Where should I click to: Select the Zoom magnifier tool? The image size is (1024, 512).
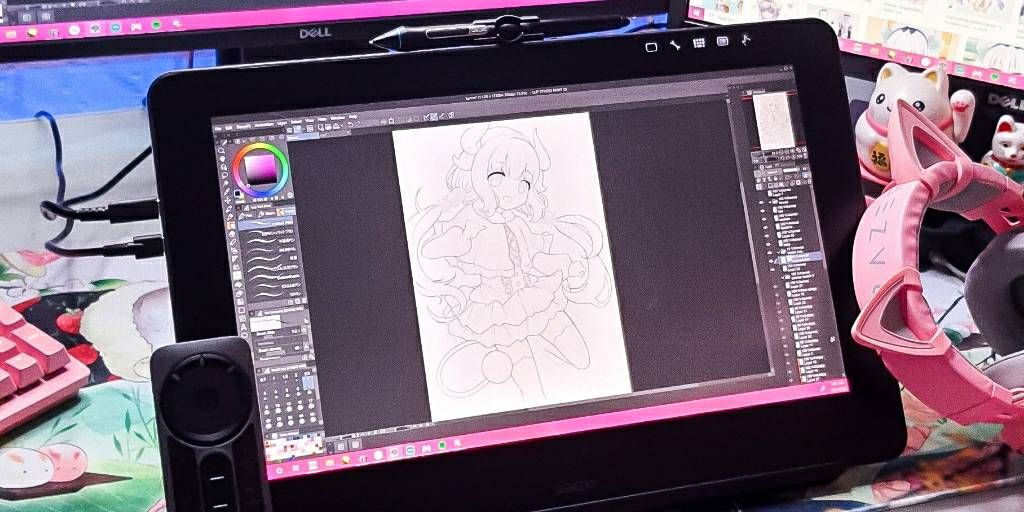click(x=221, y=150)
